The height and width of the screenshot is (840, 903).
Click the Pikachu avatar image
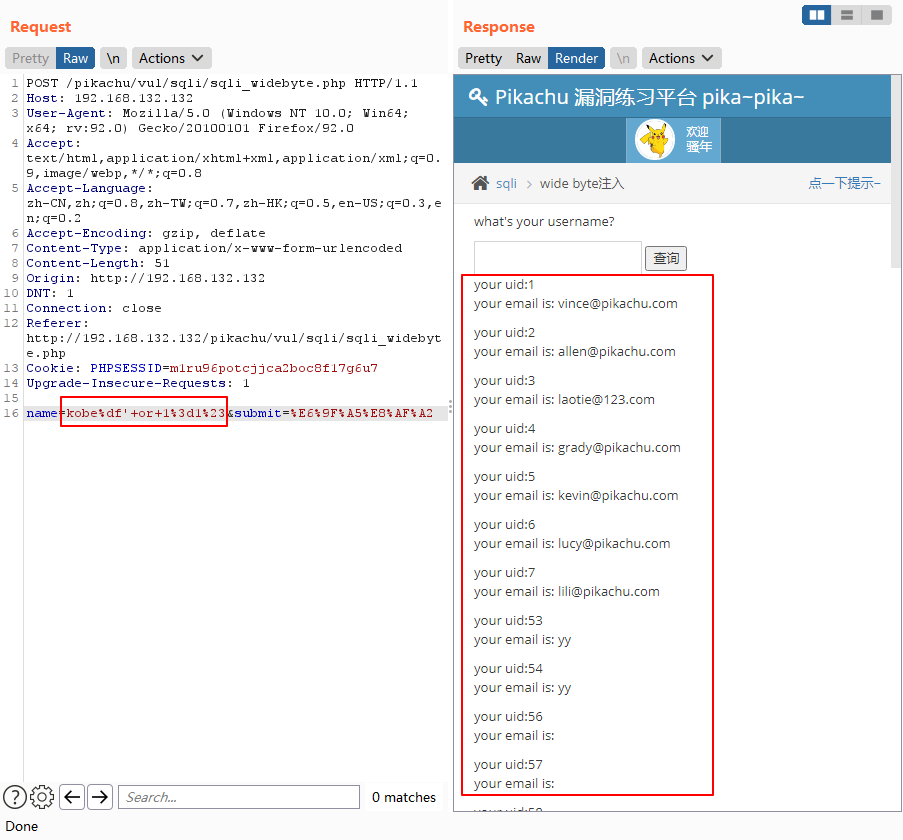click(x=655, y=139)
